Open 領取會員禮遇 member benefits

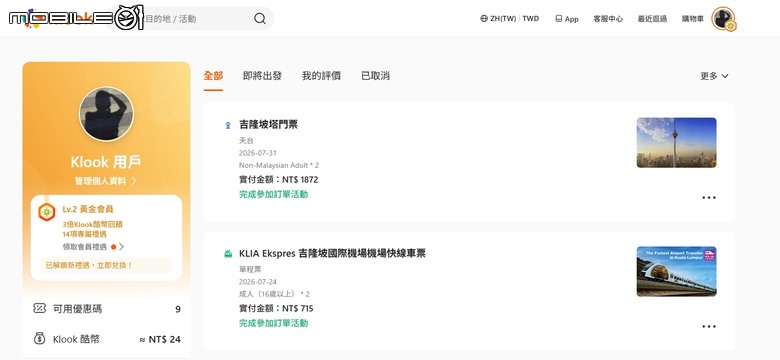tap(93, 247)
